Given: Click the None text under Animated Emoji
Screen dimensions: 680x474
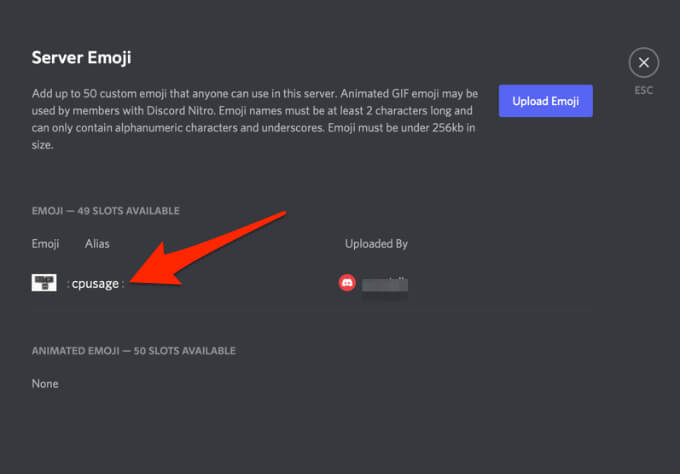Looking at the screenshot, I should point(45,383).
